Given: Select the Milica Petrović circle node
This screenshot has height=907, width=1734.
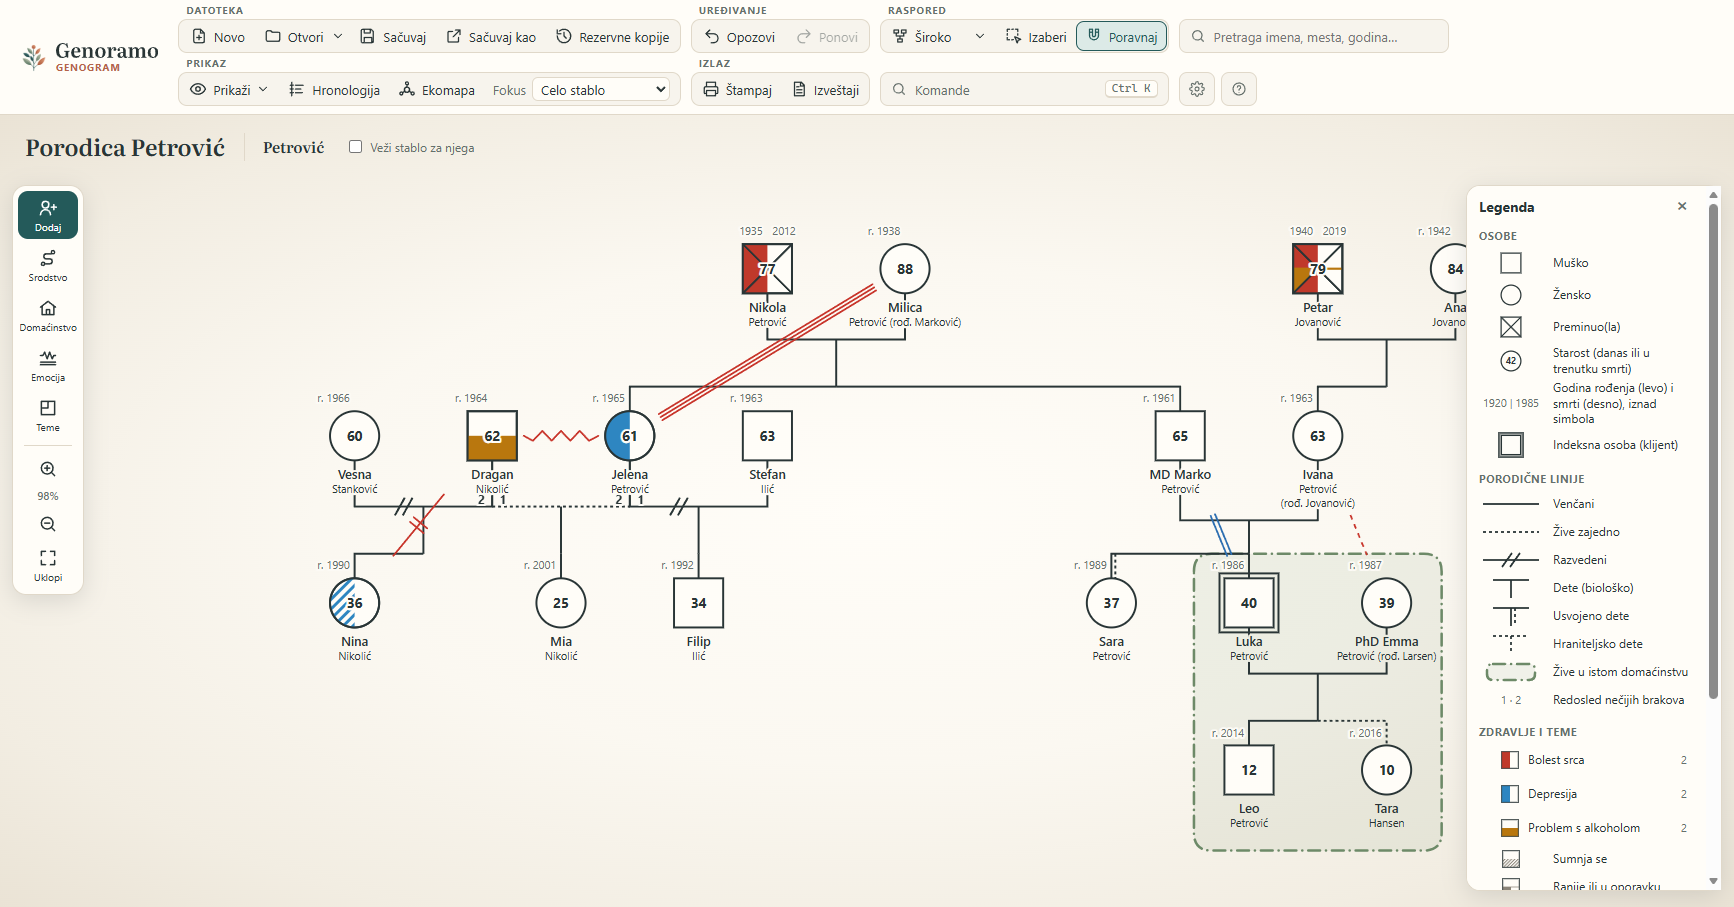Looking at the screenshot, I should pyautogui.click(x=905, y=269).
